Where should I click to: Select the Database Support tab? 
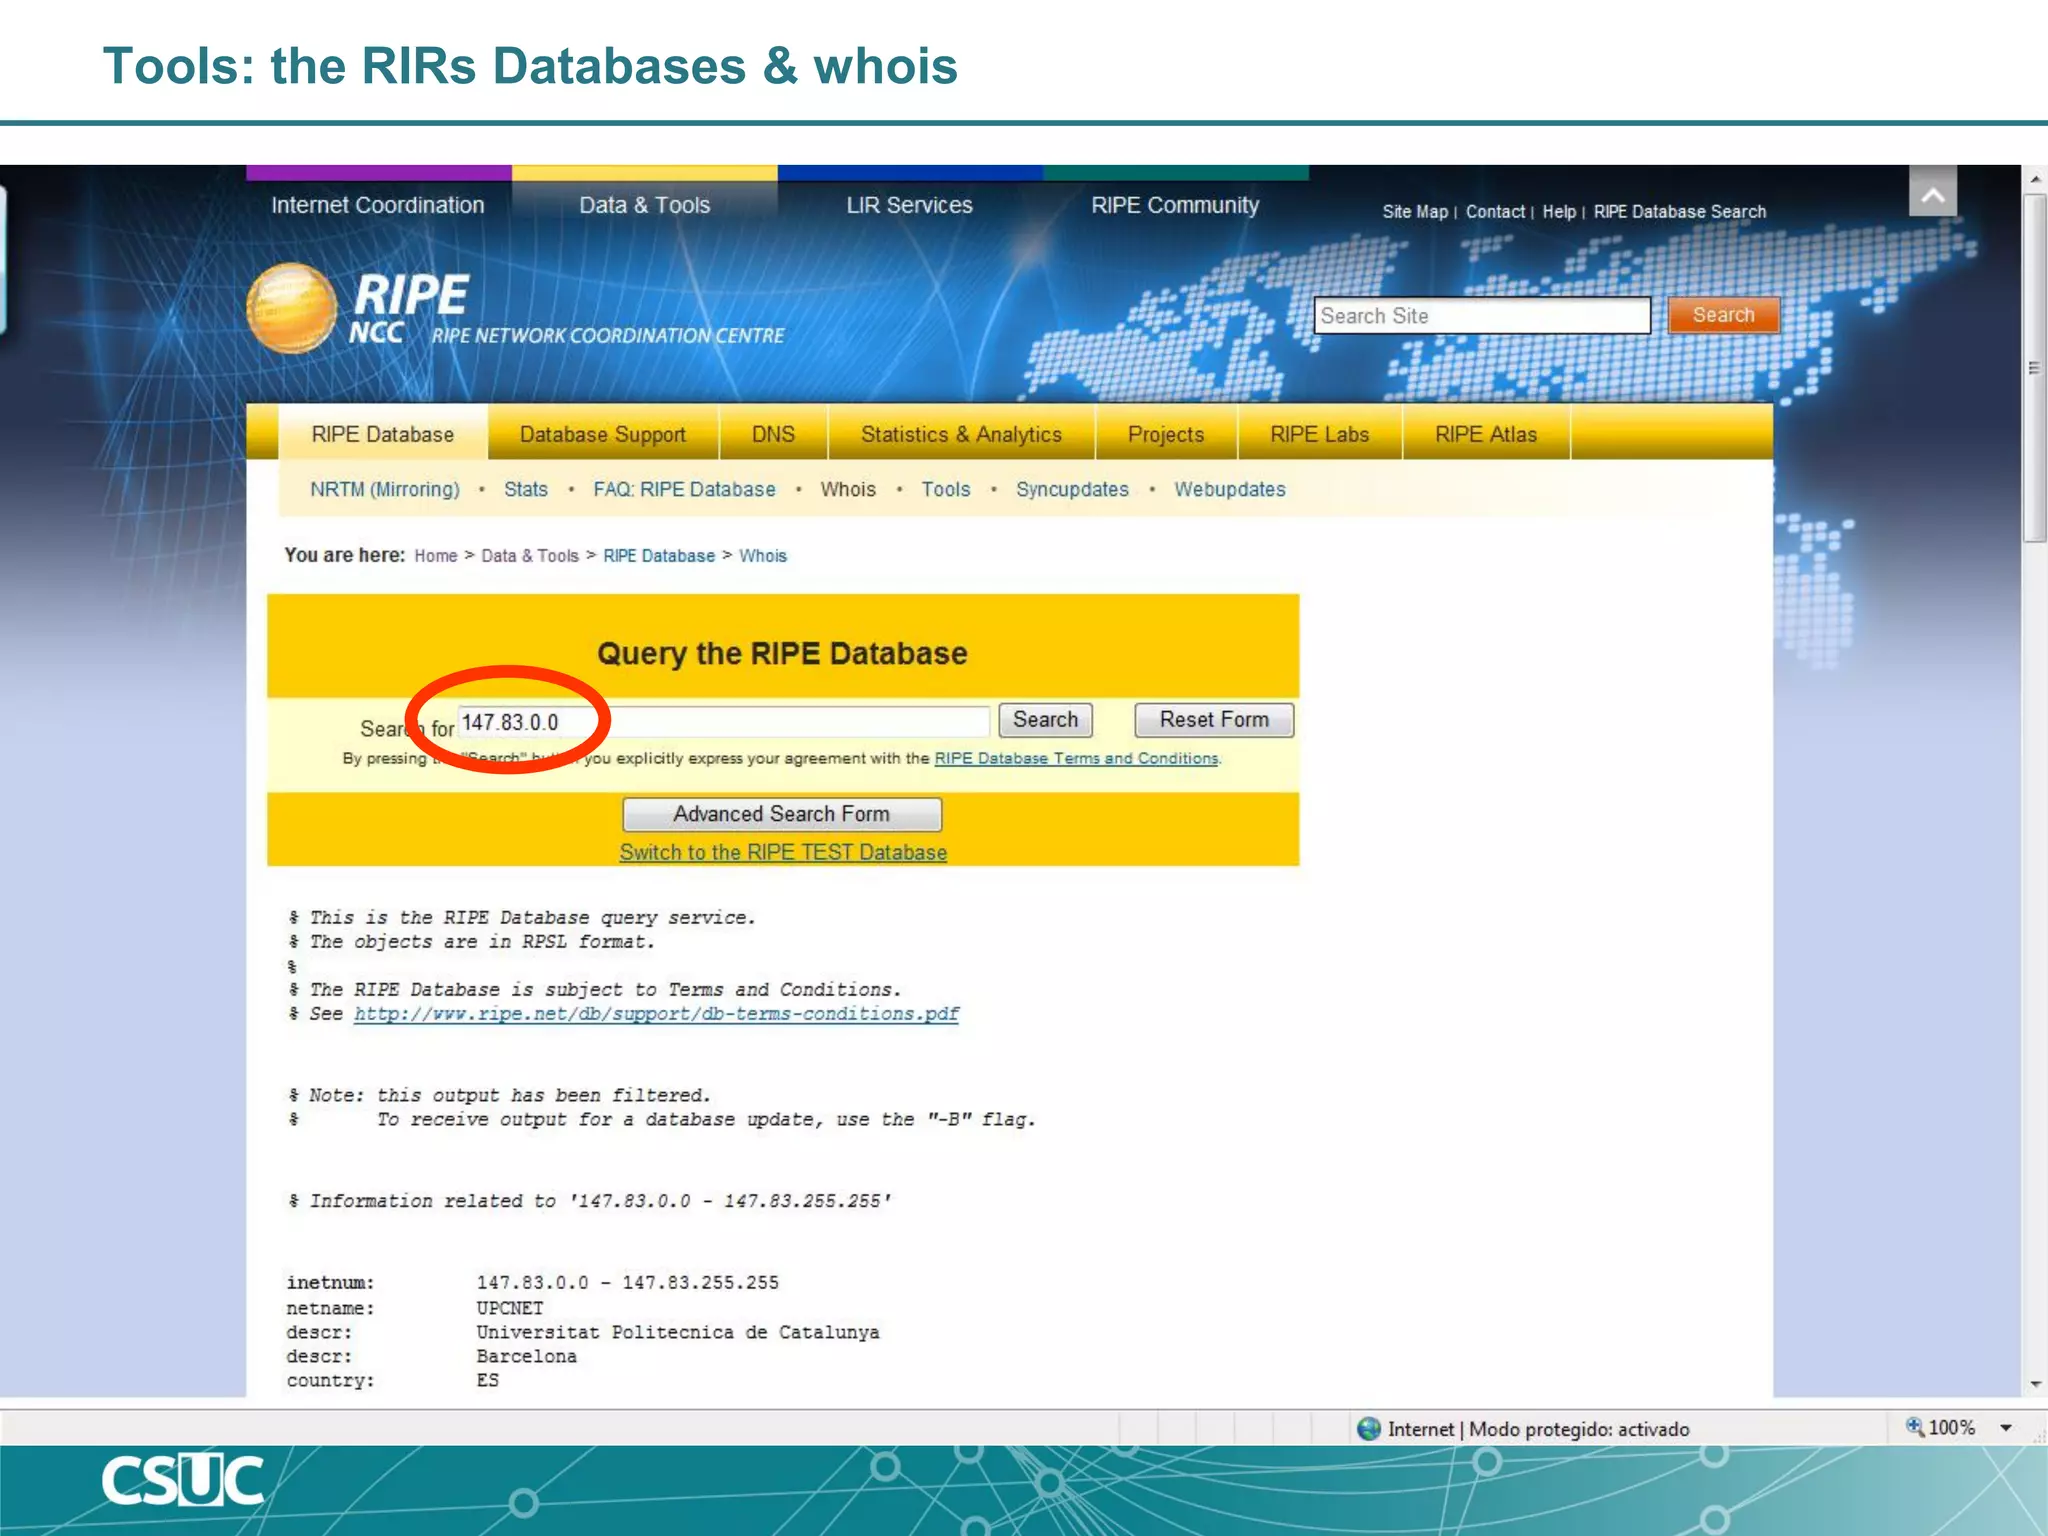(x=603, y=434)
